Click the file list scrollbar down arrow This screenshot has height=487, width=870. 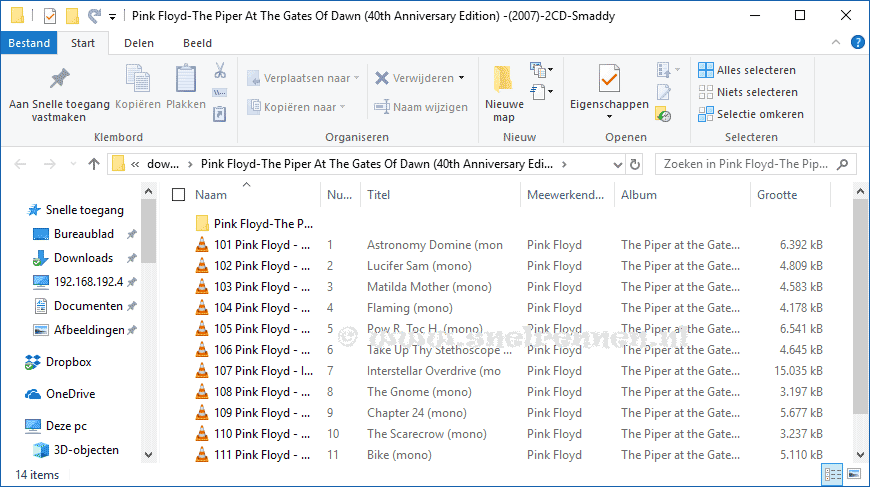point(860,454)
